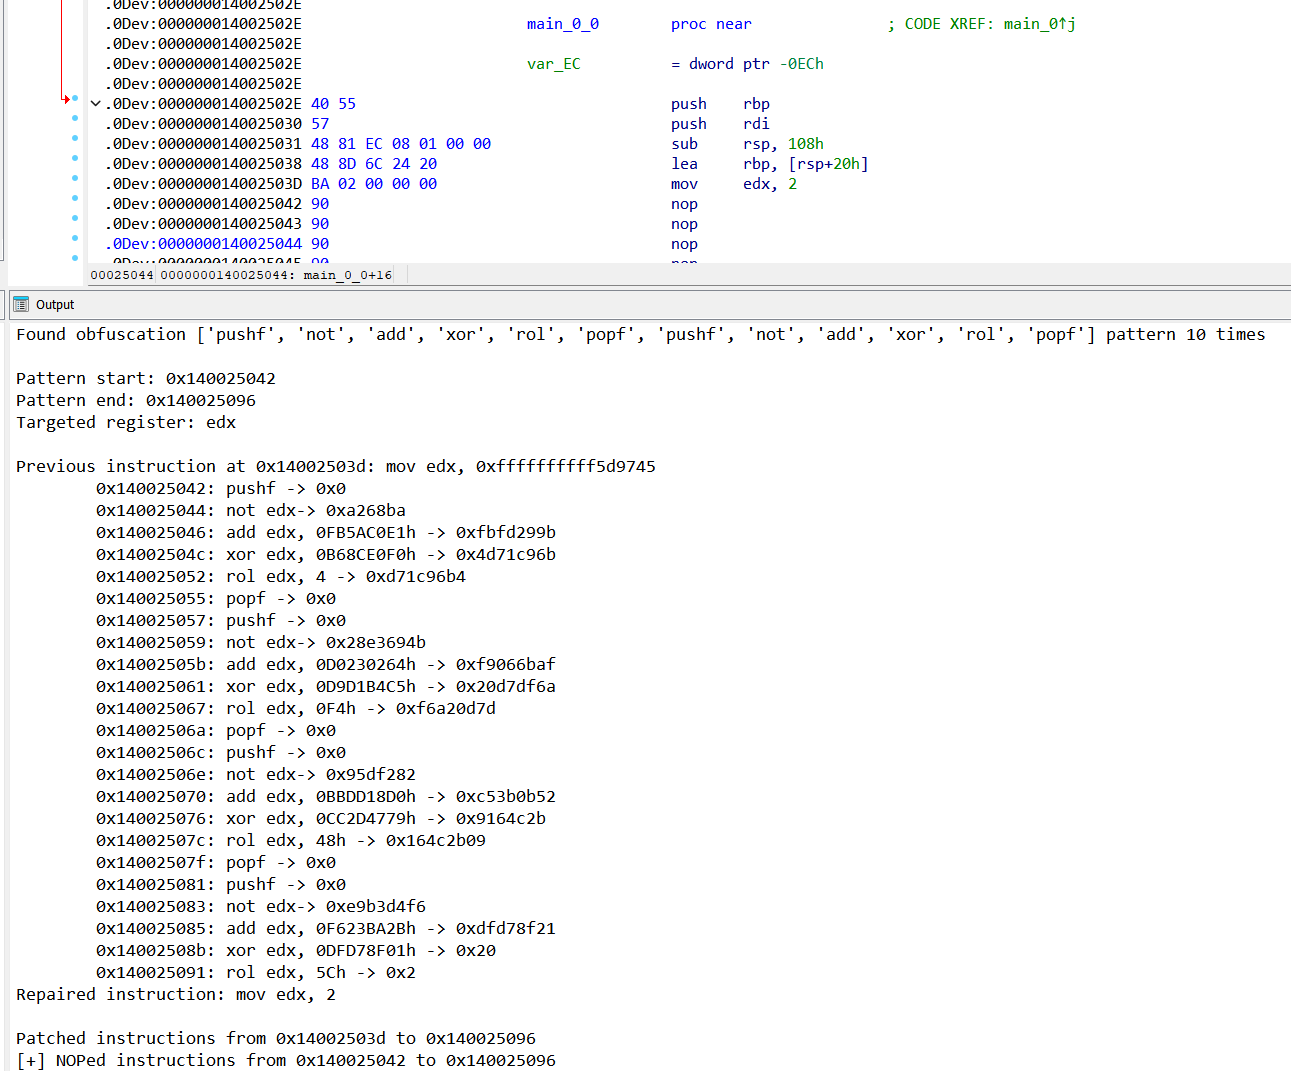Screen dimensions: 1291x1071
Task: Click the file offset 00025044 in status bar
Action: tap(122, 275)
